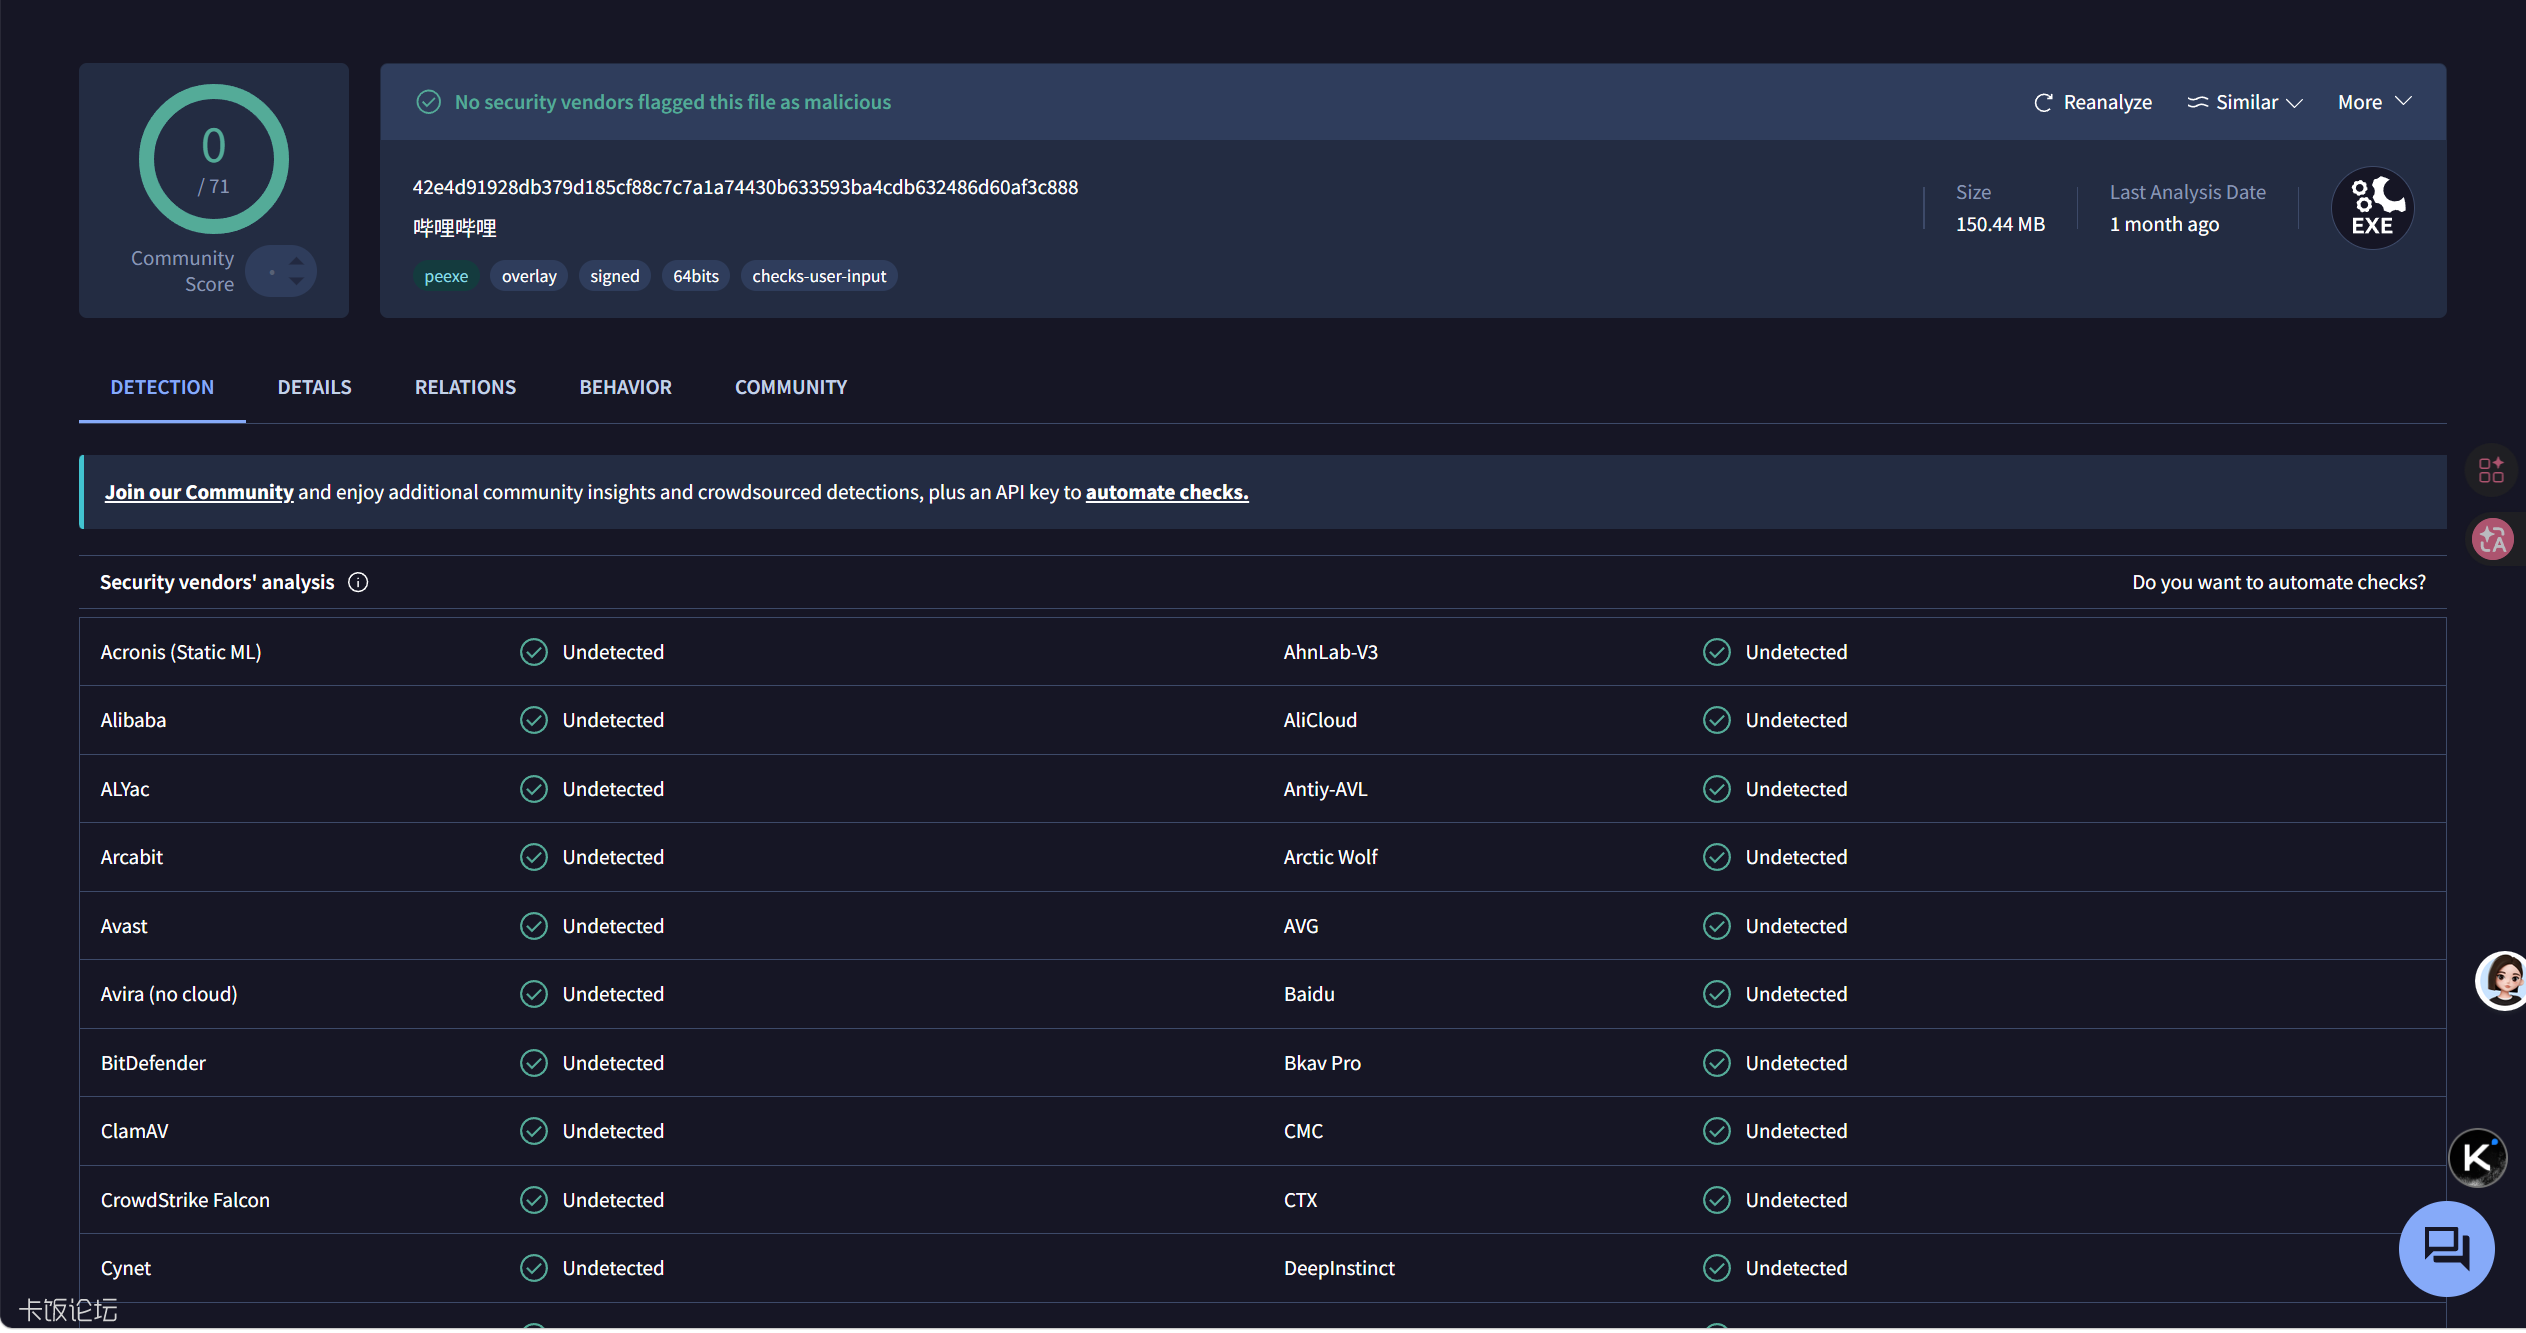Follow the Join our Community link
Image resolution: width=2526 pixels, height=1333 pixels.
[x=199, y=492]
